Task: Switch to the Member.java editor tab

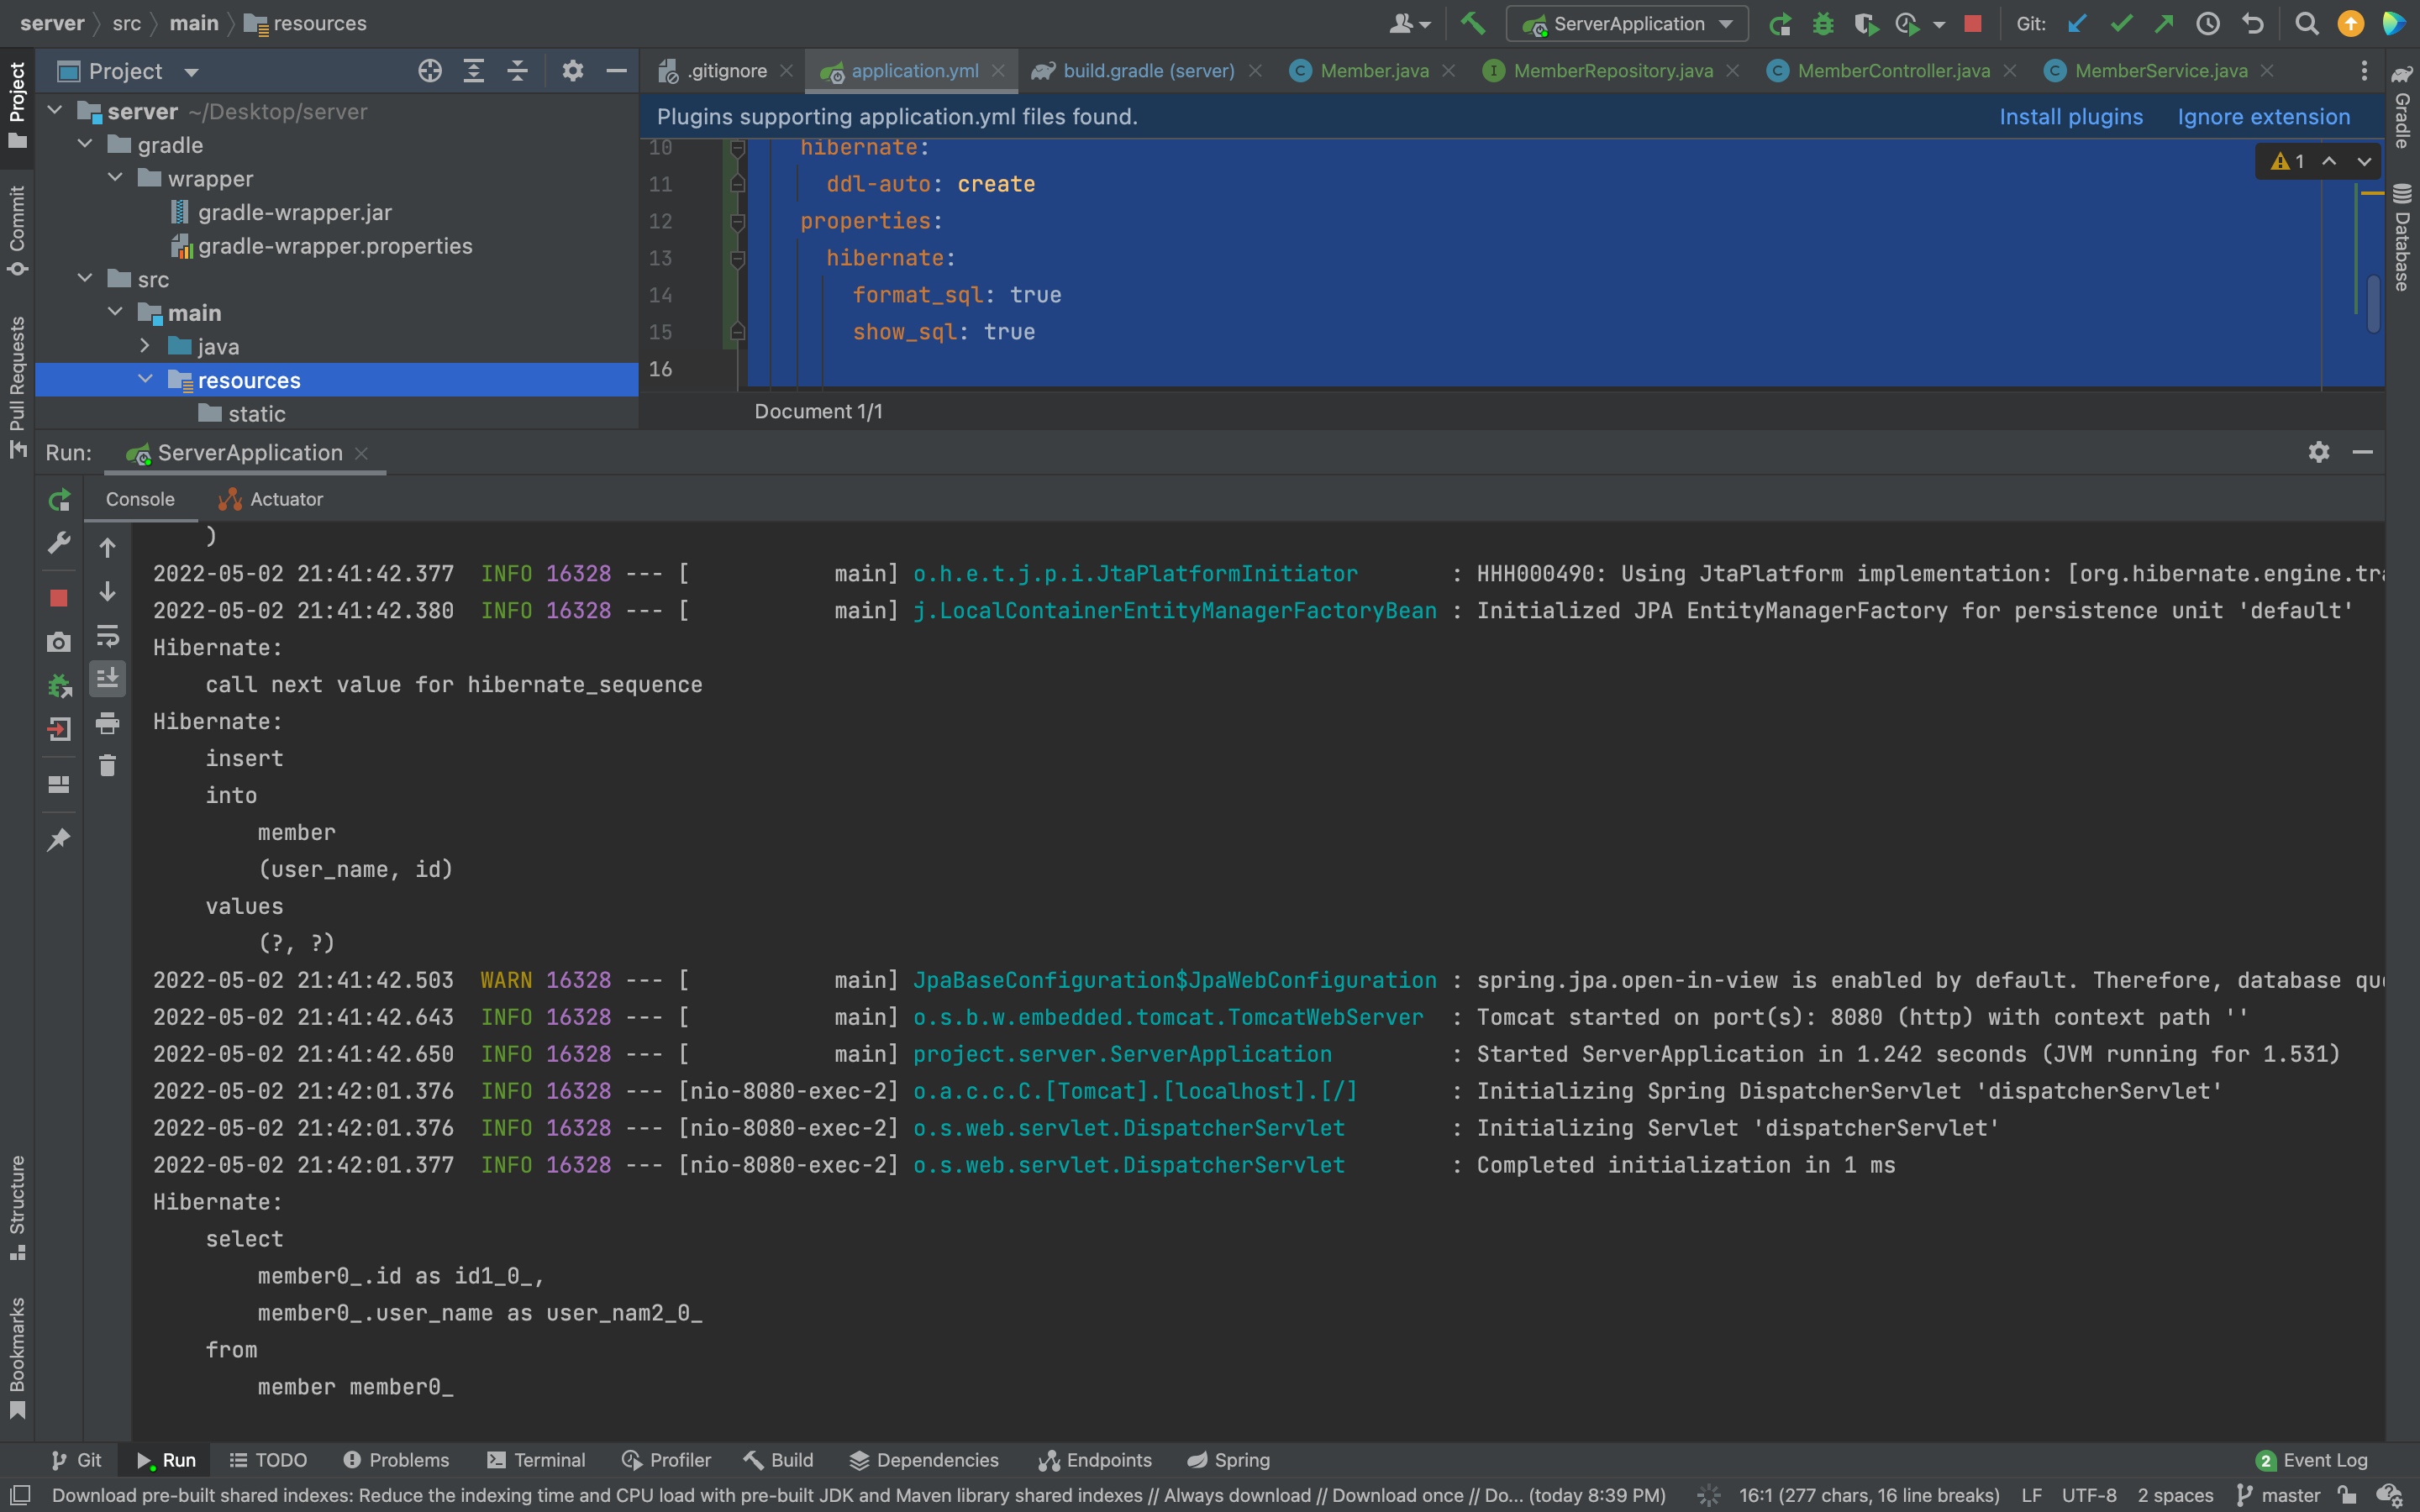Action: click(1373, 71)
